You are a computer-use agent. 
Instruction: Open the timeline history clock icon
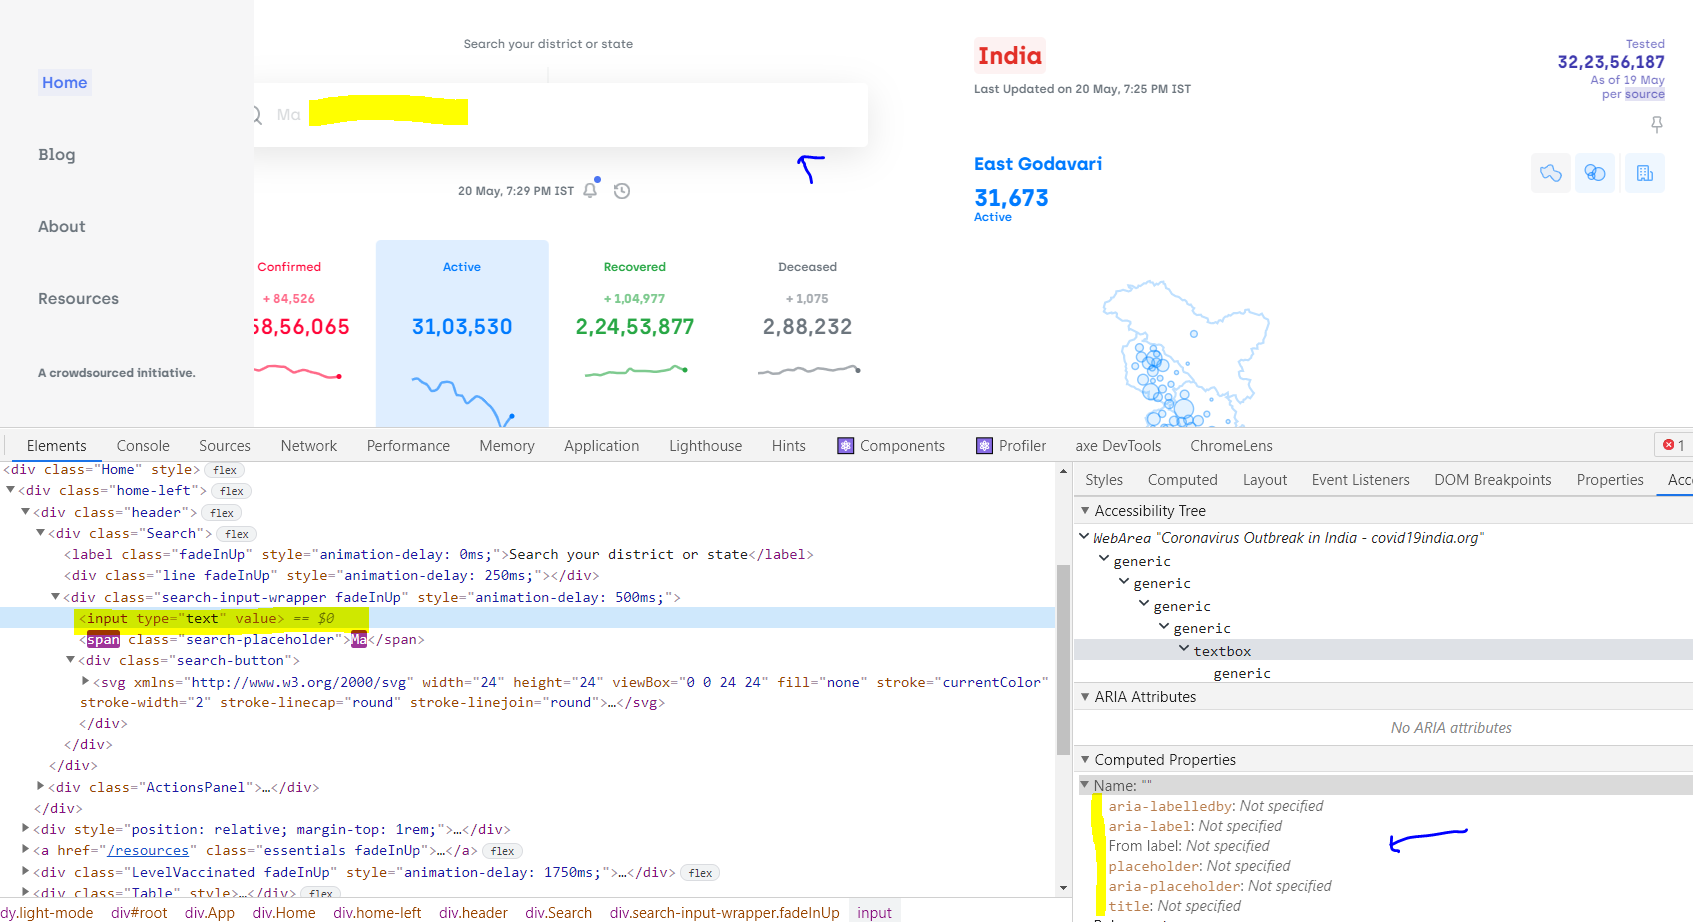point(622,191)
